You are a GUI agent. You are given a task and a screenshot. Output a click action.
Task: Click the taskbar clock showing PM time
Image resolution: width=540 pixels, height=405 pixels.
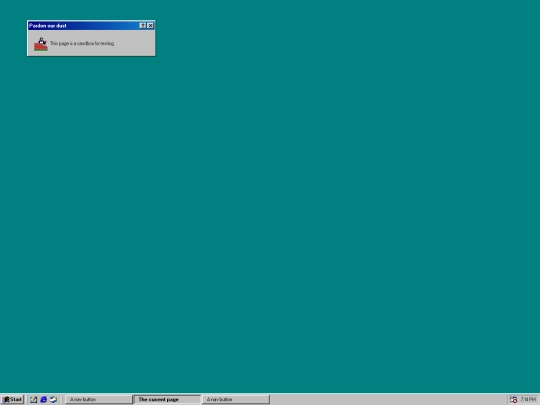pyautogui.click(x=528, y=399)
